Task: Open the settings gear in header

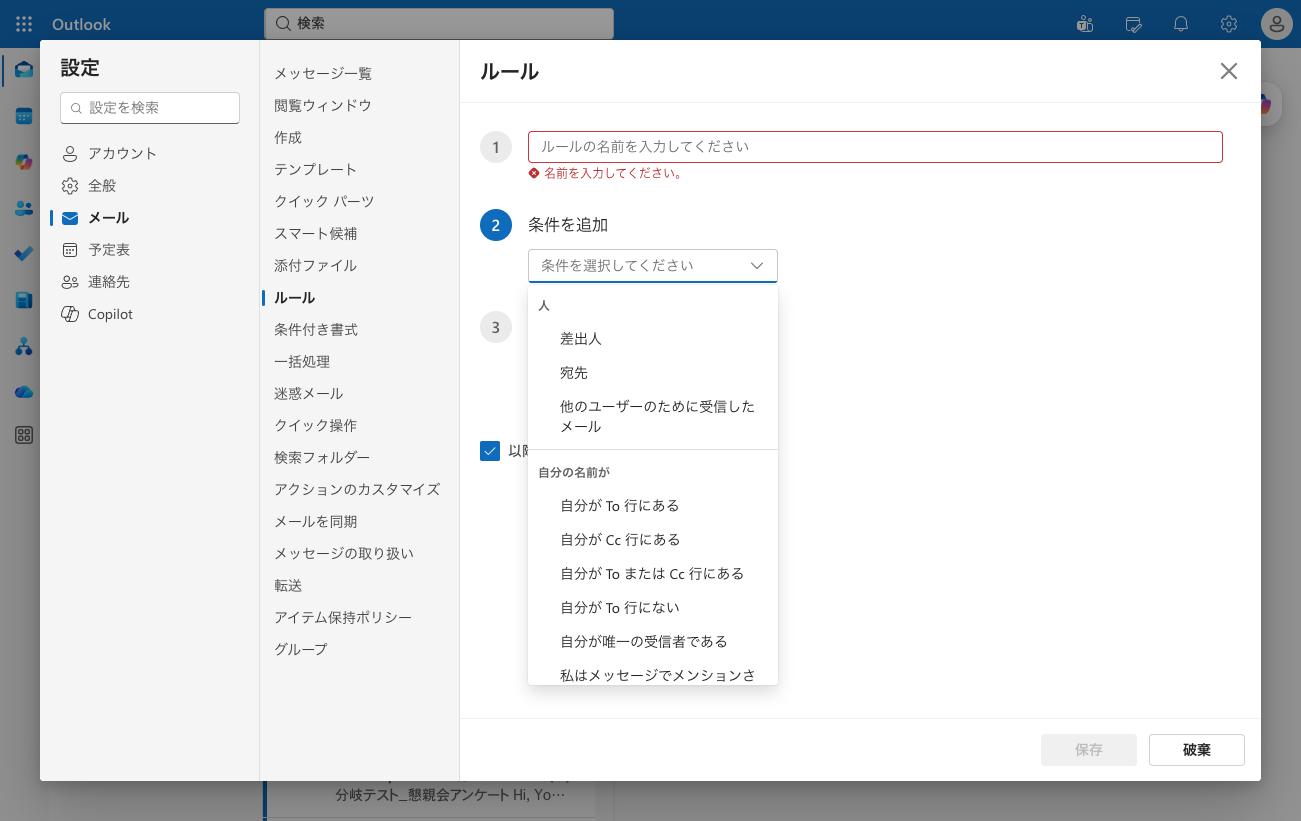Action: click(x=1229, y=24)
